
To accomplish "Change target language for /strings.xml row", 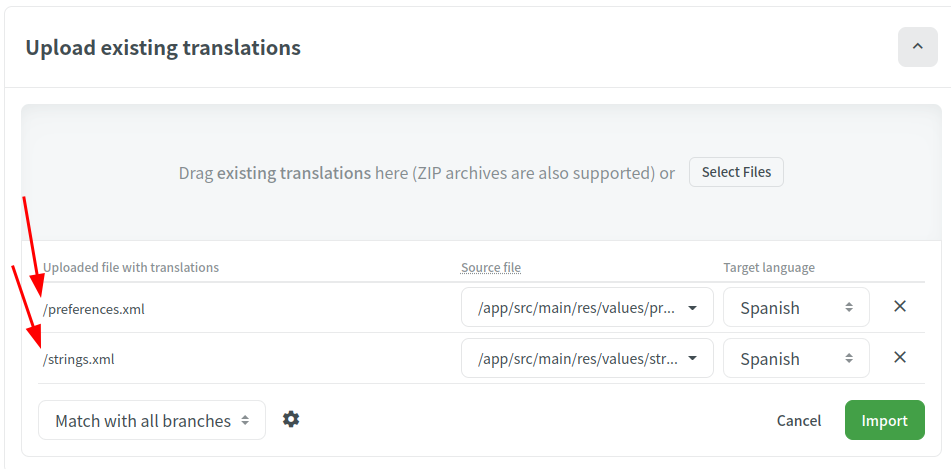I will [x=796, y=358].
